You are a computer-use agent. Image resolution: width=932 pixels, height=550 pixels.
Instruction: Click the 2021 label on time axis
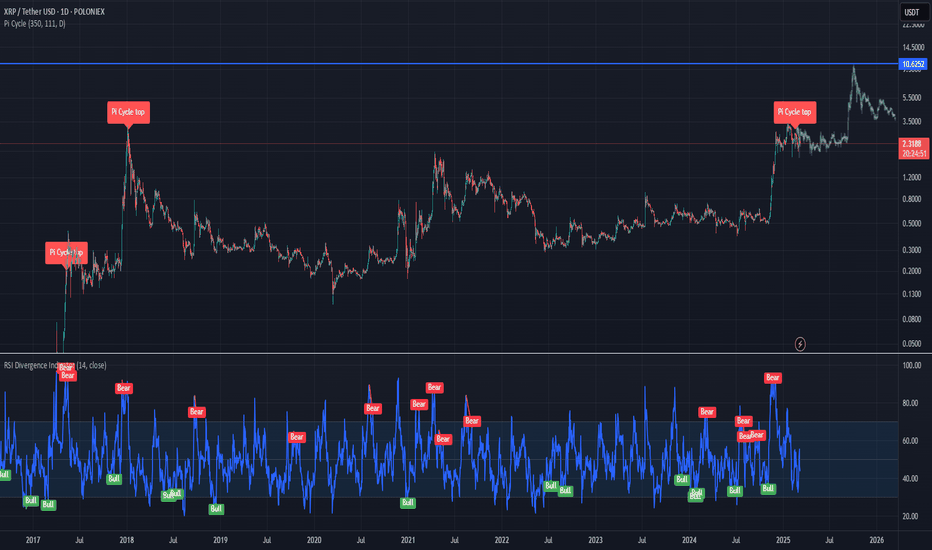(408, 540)
